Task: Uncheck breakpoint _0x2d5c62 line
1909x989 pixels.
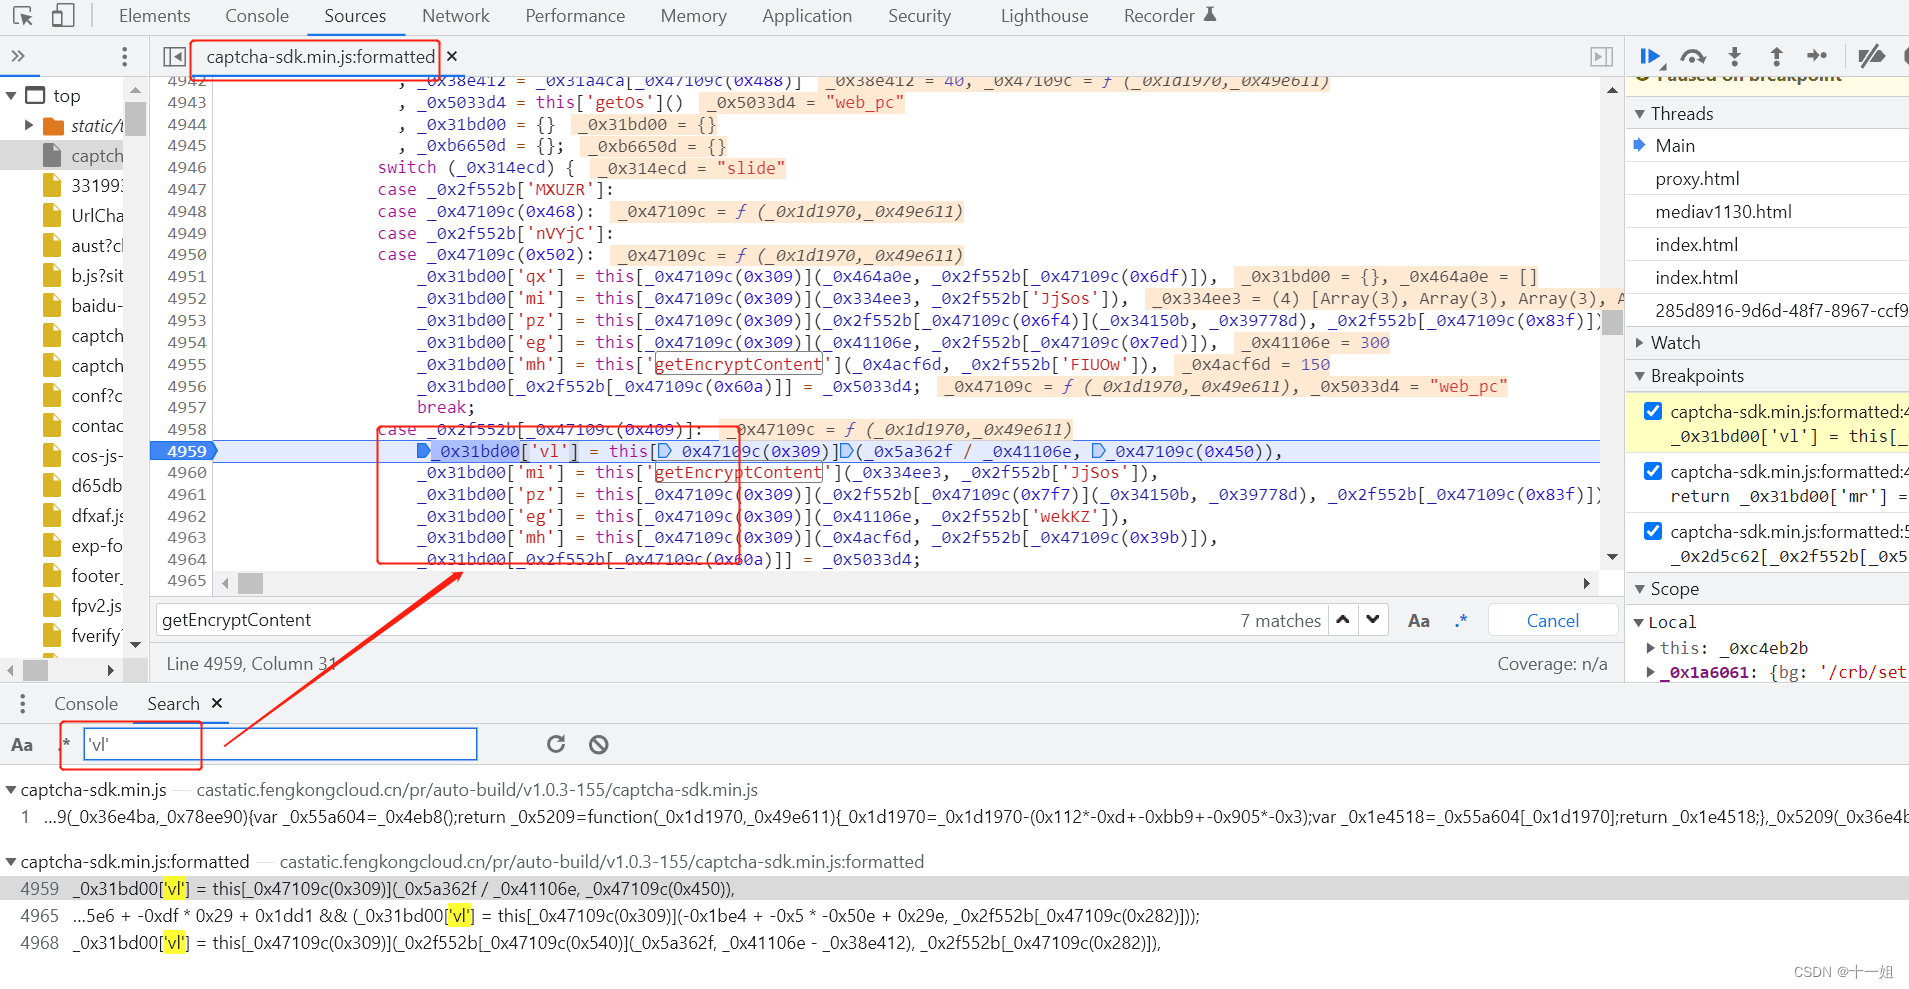Action: [1653, 531]
